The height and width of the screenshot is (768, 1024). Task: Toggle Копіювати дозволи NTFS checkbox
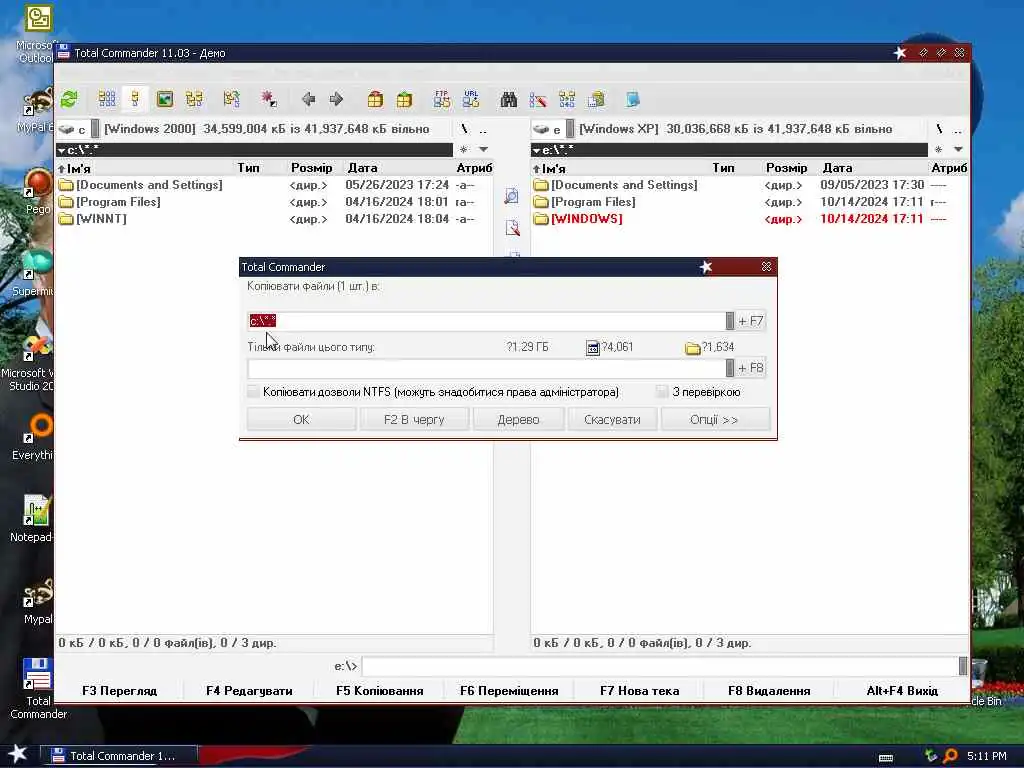tap(253, 392)
